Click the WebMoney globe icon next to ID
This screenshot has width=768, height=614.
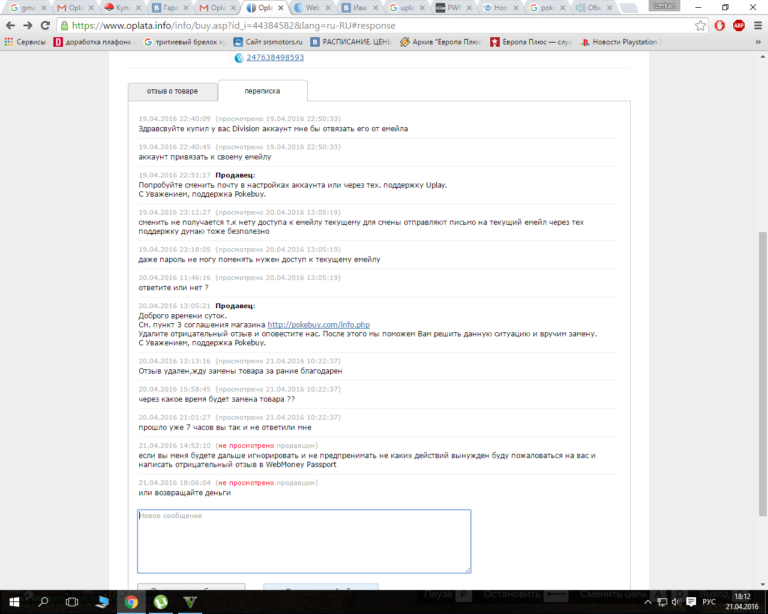(x=239, y=58)
